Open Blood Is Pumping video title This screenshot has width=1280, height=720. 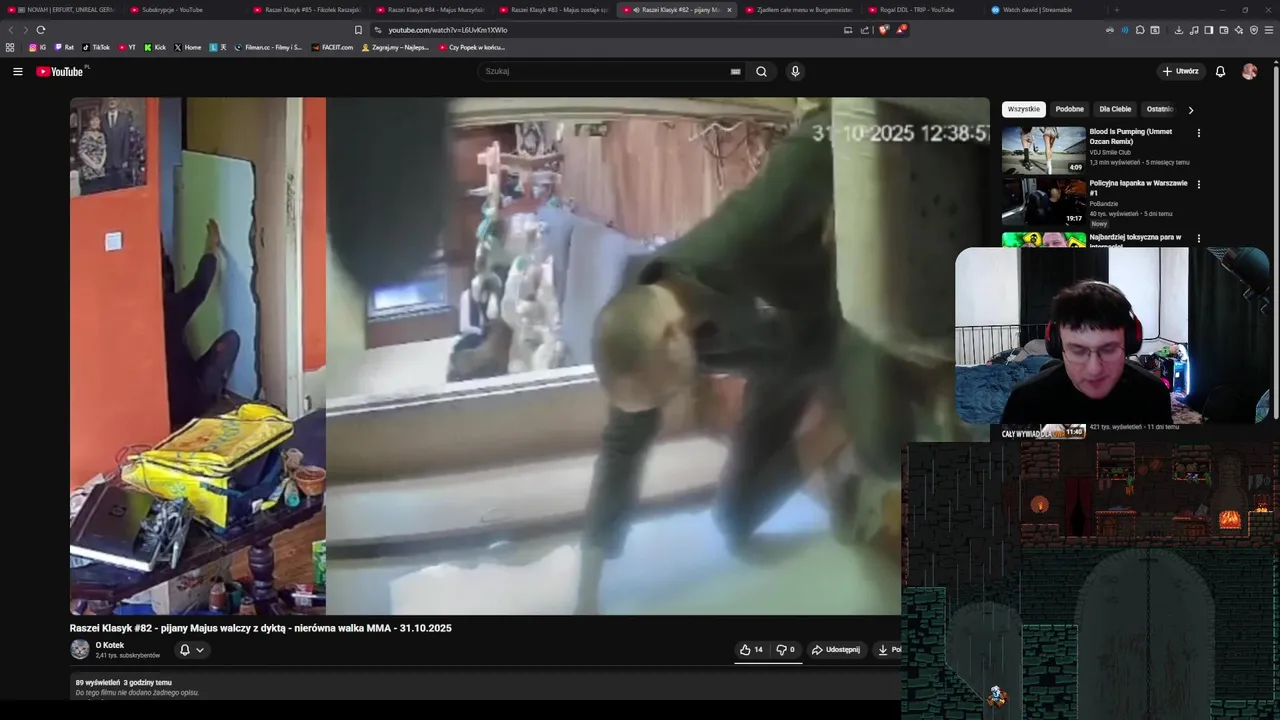1131,136
